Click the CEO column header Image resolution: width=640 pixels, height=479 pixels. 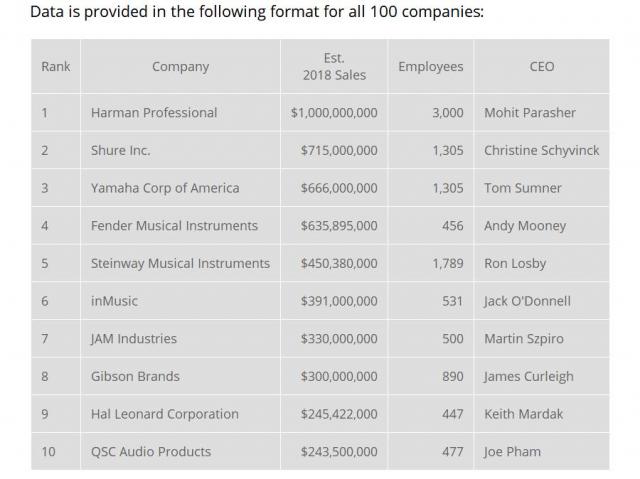click(x=541, y=67)
